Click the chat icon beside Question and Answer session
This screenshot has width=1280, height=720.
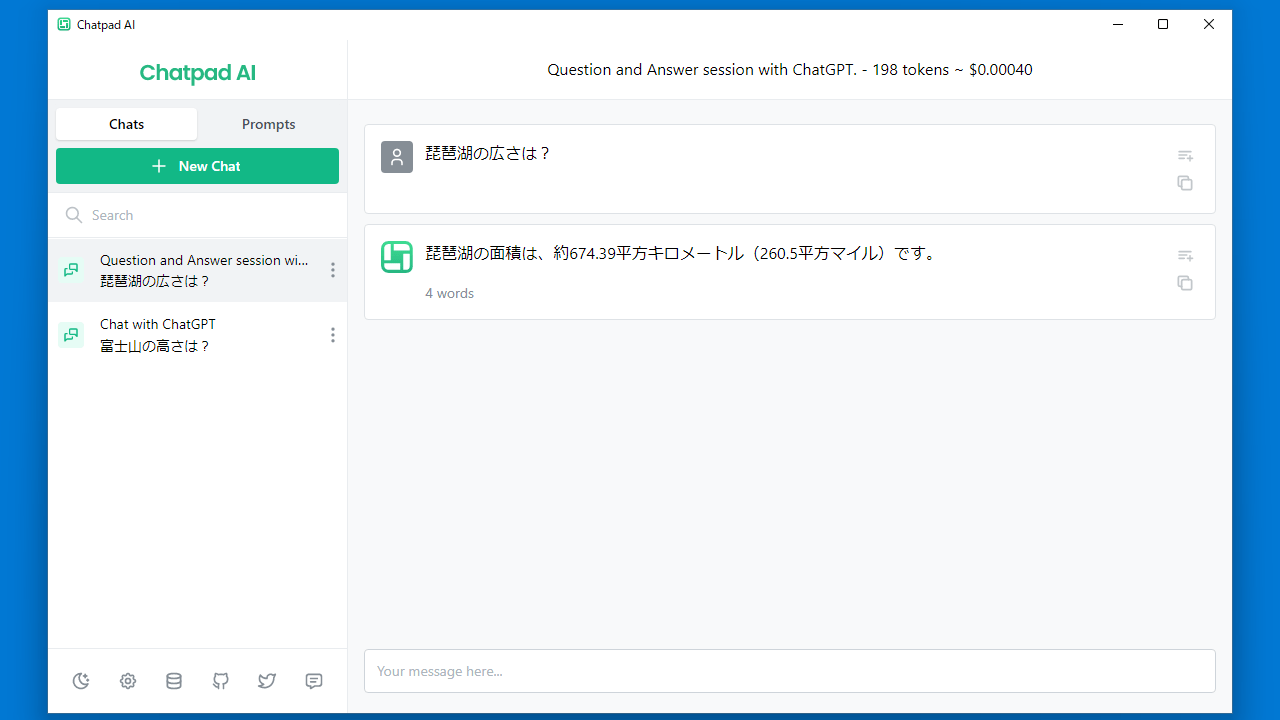pos(71,270)
